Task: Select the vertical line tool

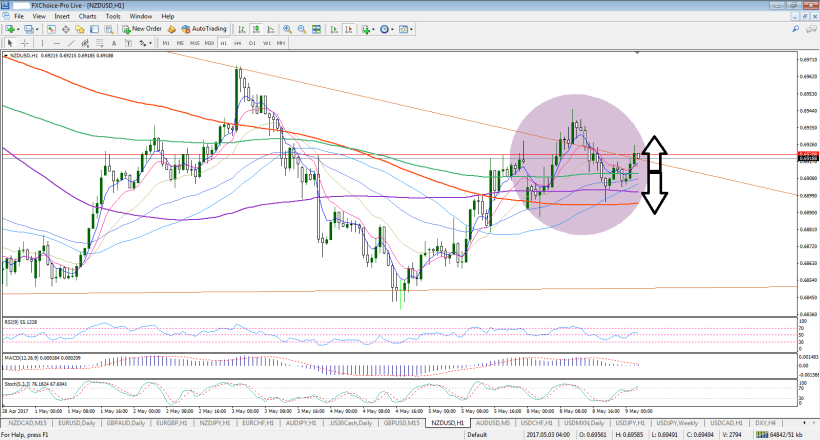Action: click(42, 43)
